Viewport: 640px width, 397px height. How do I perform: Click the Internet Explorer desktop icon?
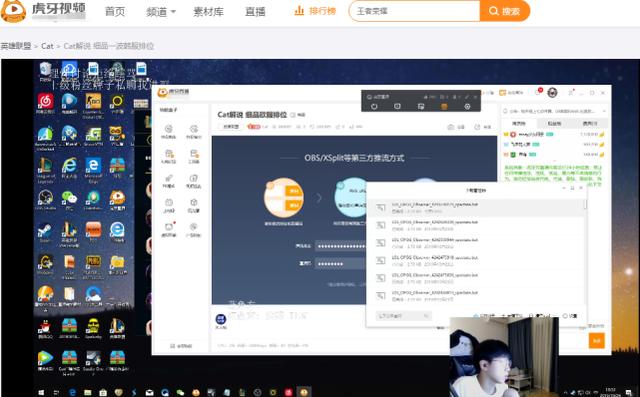(69, 169)
